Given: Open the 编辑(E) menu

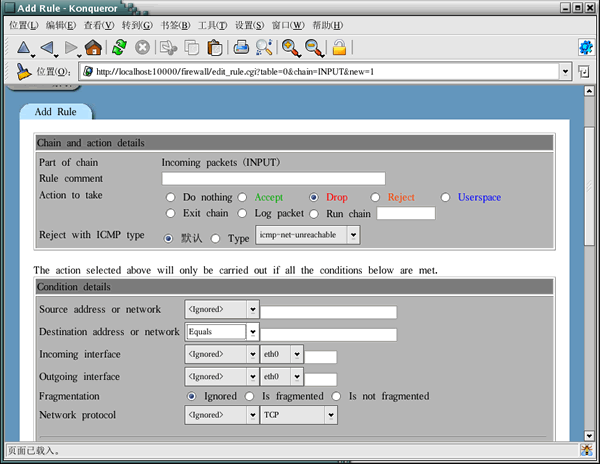Looking at the screenshot, I should pyautogui.click(x=61, y=25).
